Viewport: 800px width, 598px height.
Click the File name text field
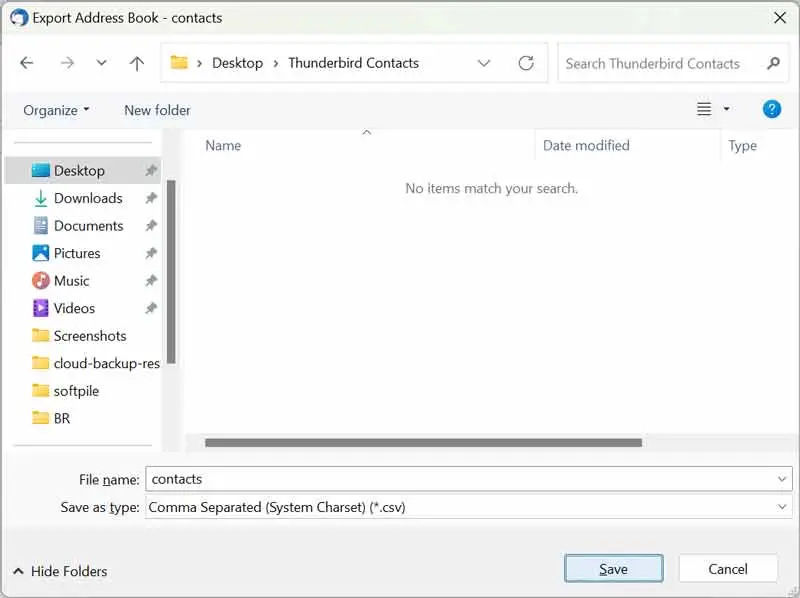tap(460, 479)
